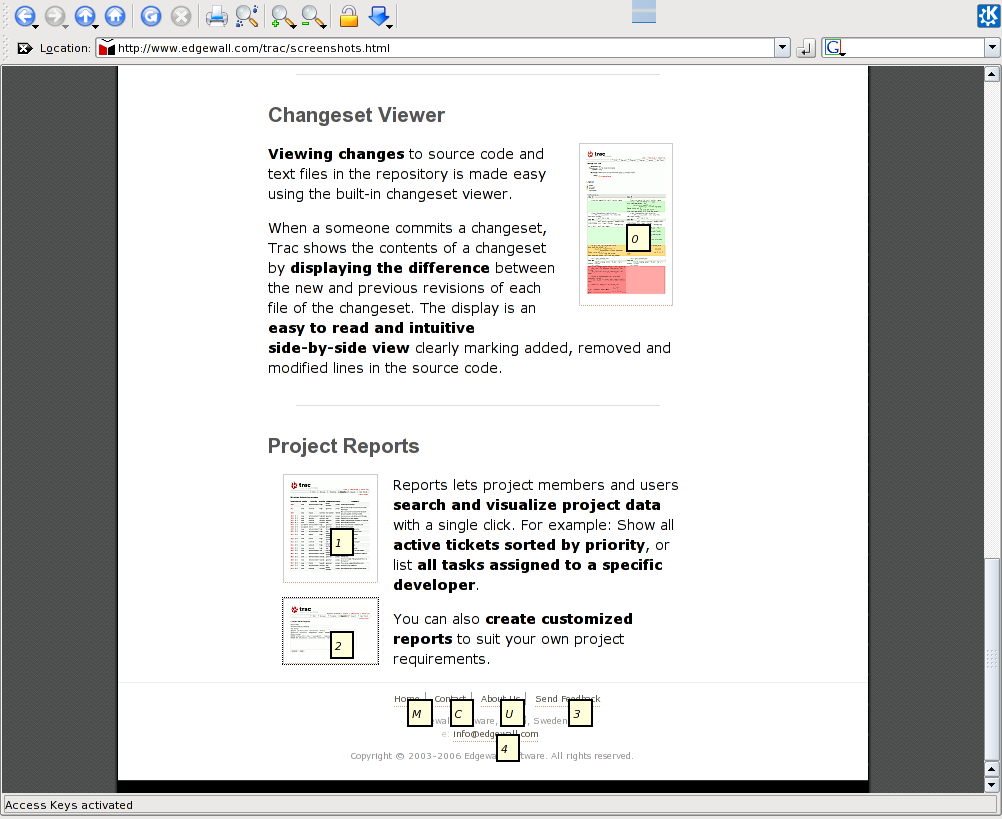Click the Security padlock icon

tap(348, 16)
